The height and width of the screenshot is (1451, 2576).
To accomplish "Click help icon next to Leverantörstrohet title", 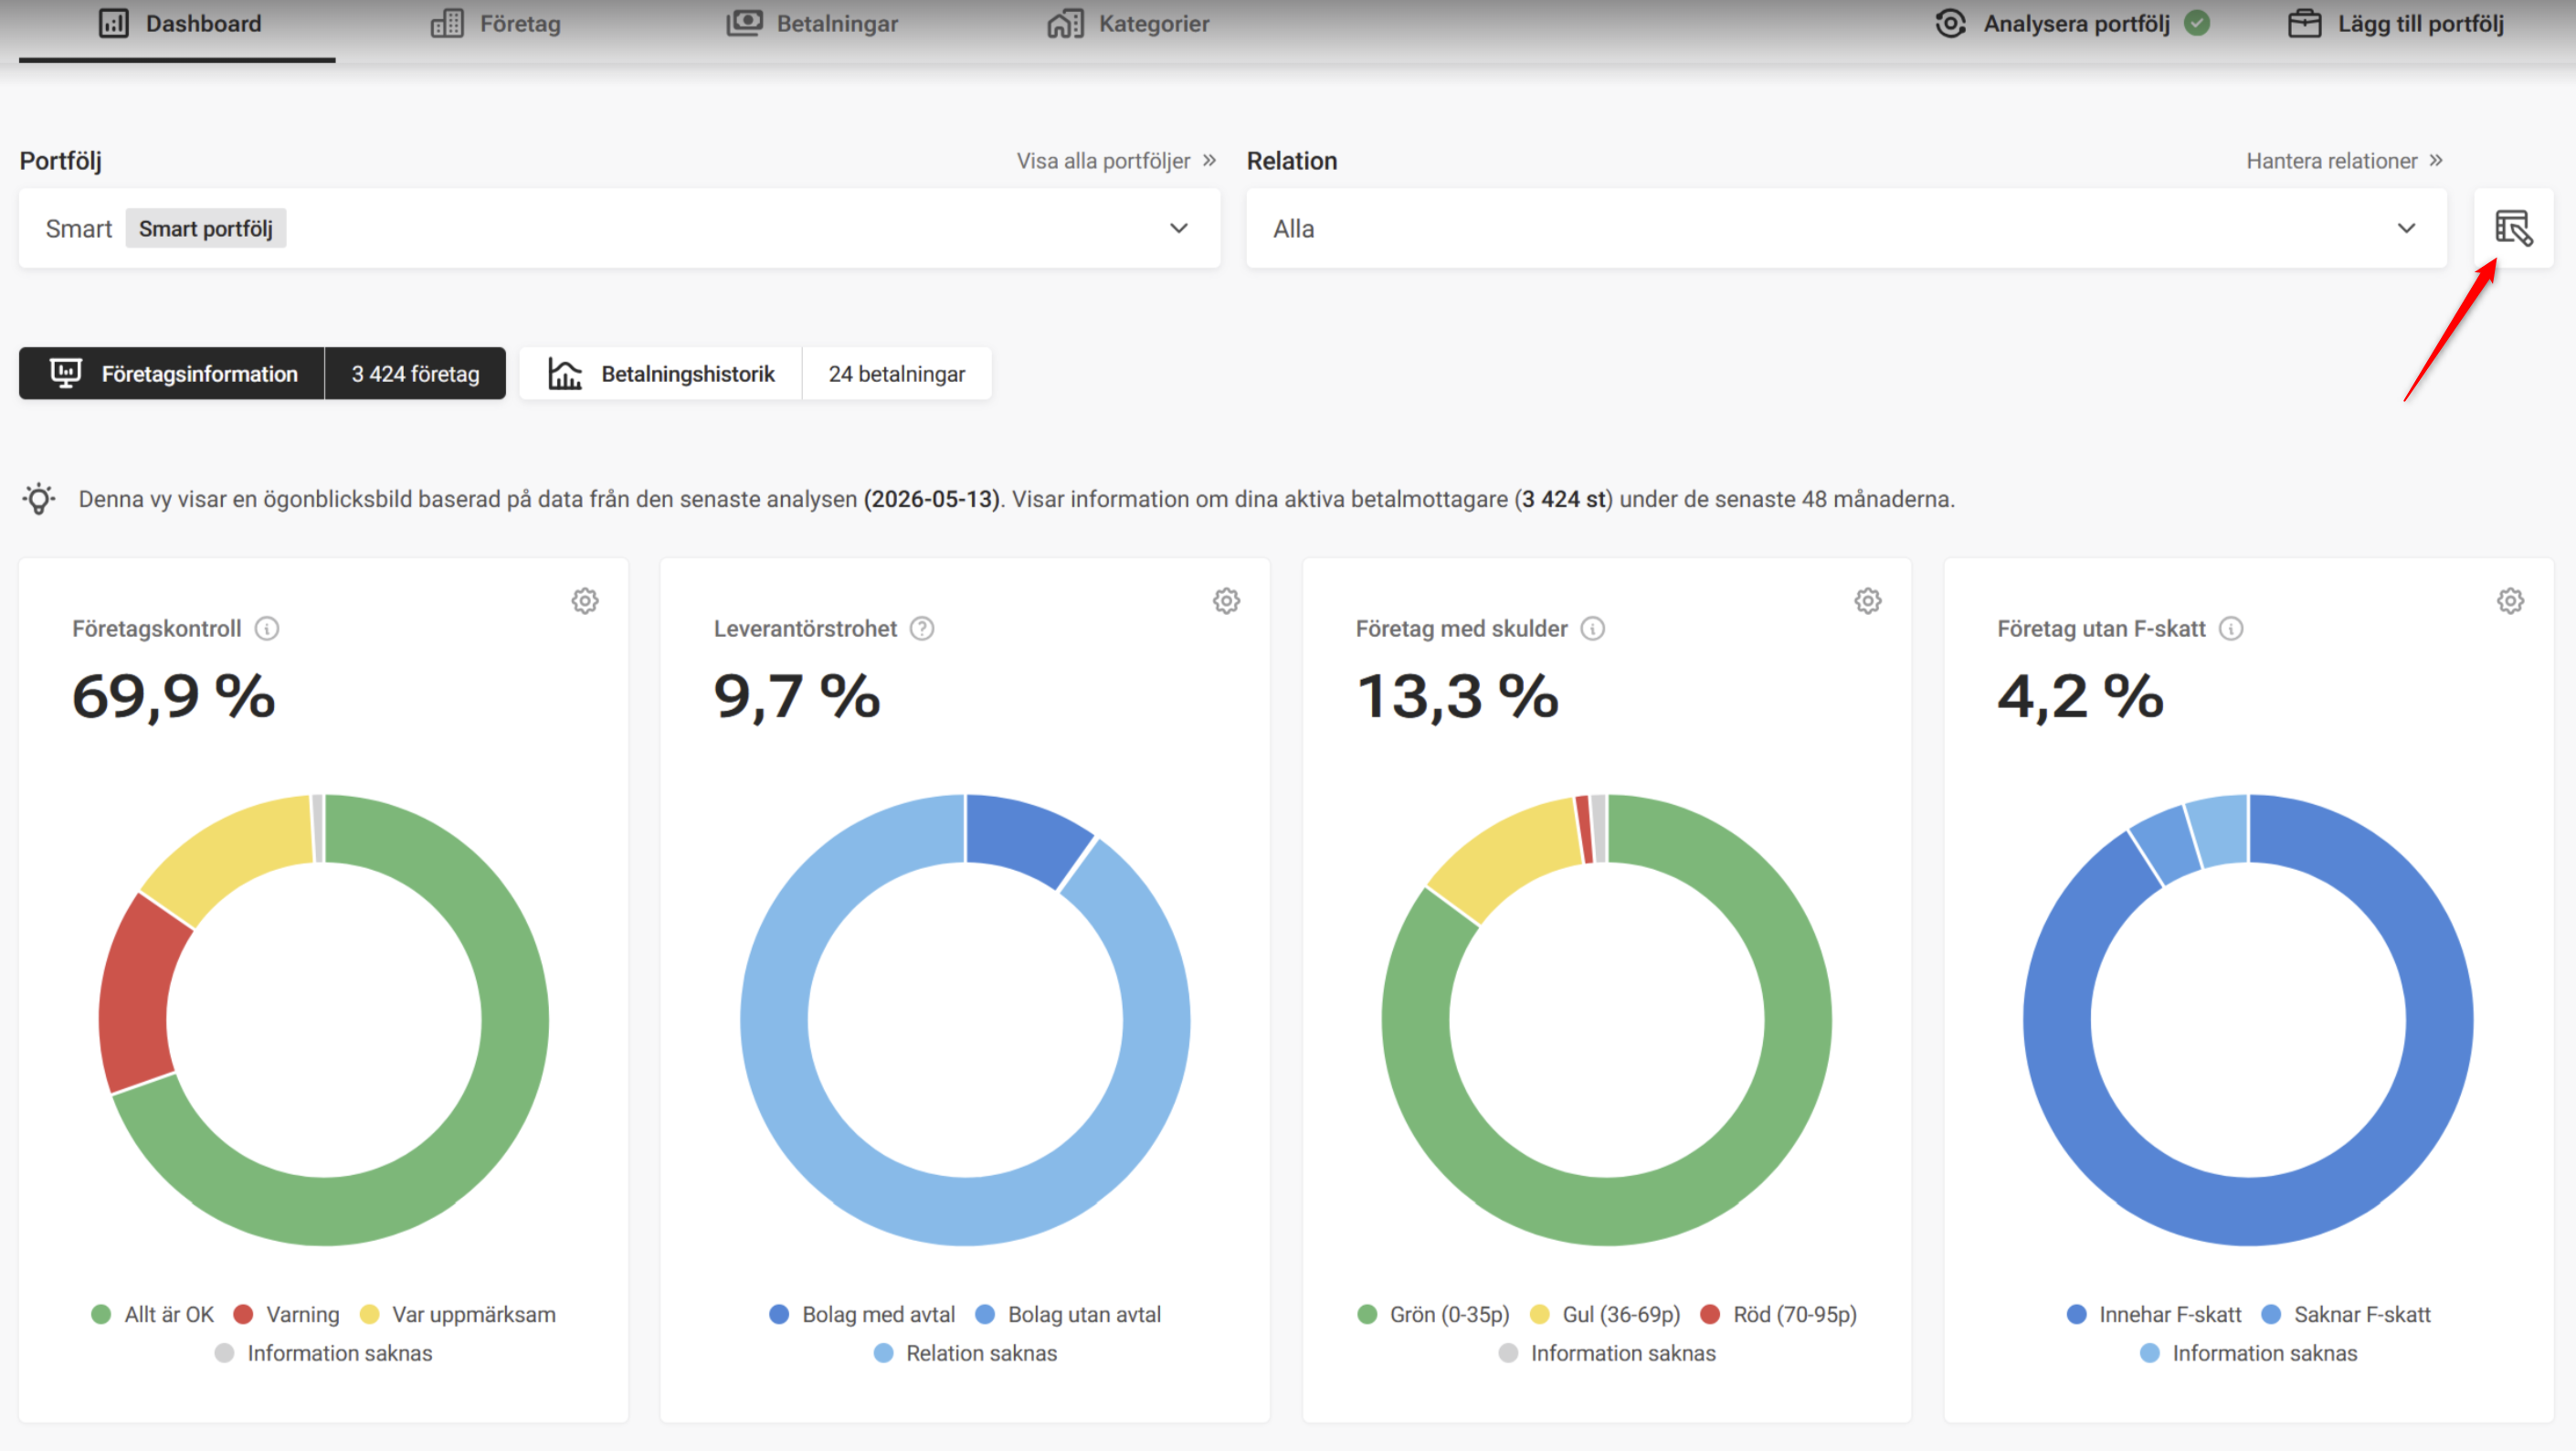I will point(922,628).
